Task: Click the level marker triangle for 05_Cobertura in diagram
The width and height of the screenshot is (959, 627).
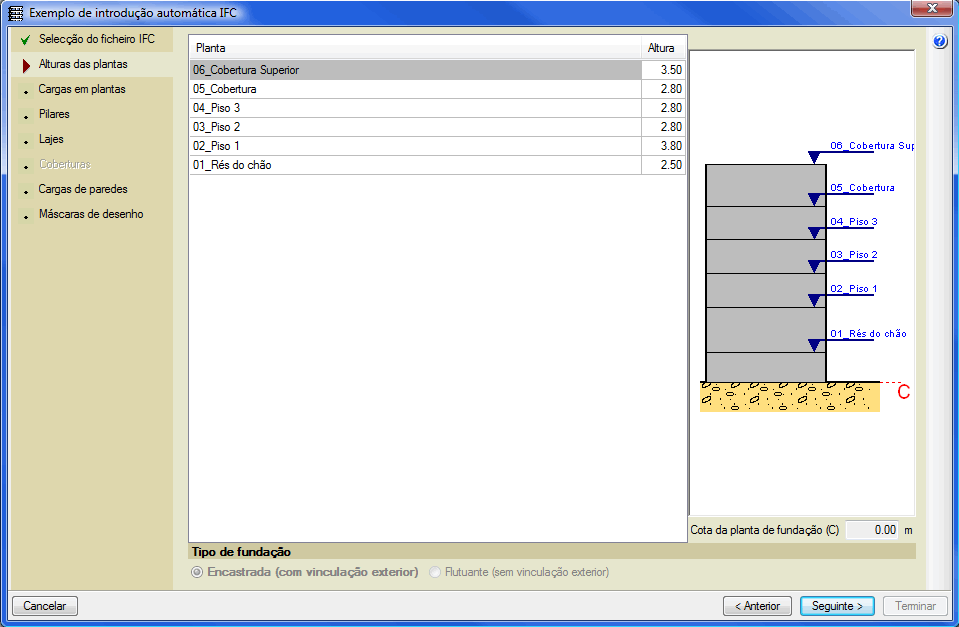Action: [814, 199]
